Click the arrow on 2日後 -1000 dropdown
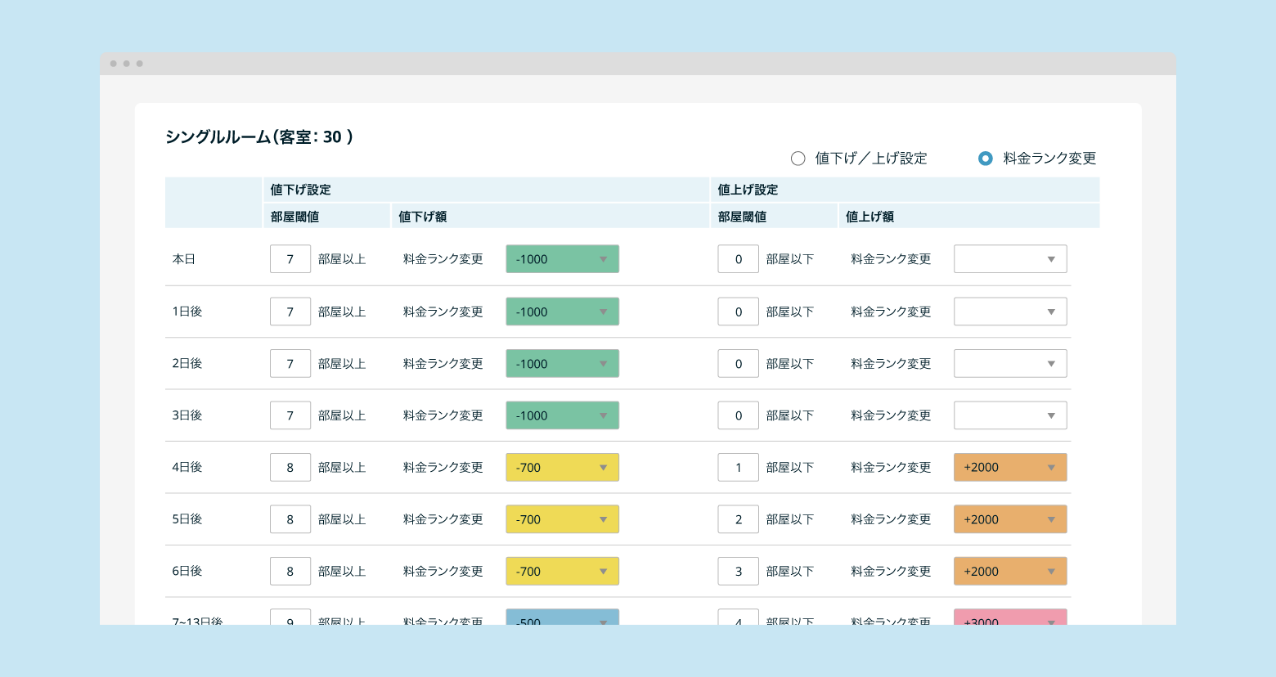The height and width of the screenshot is (677, 1276). [x=603, y=363]
